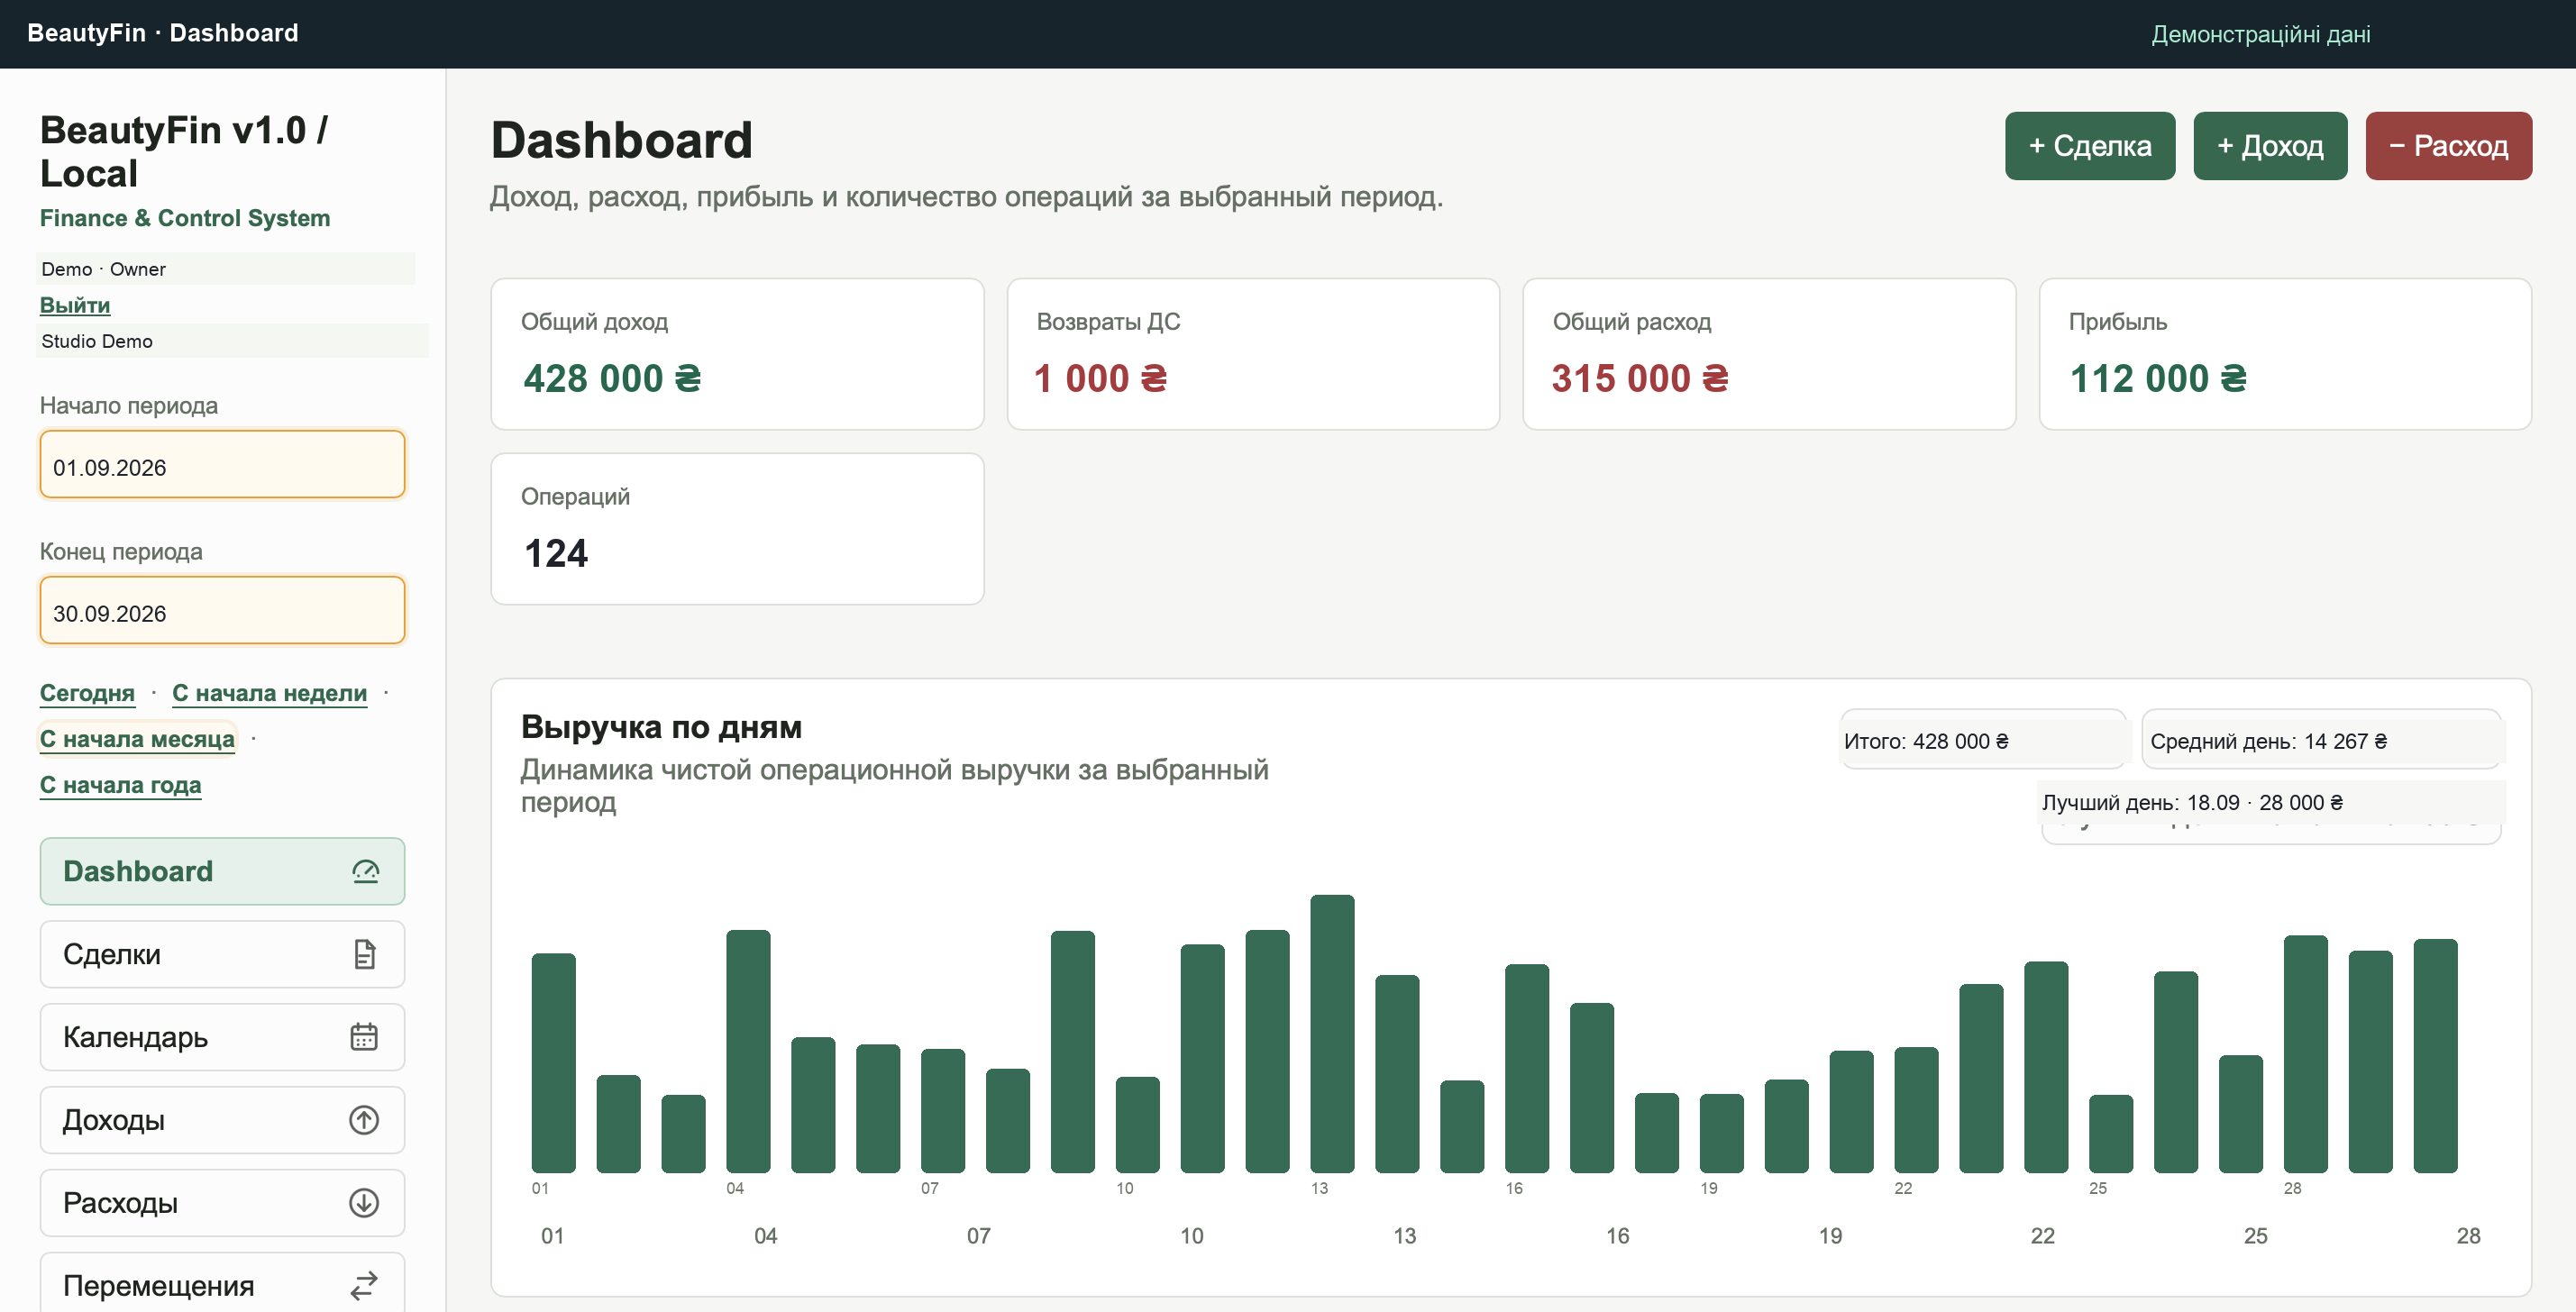This screenshot has width=2576, height=1312.
Task: Focus the Конец периода date field
Action: [x=222, y=611]
